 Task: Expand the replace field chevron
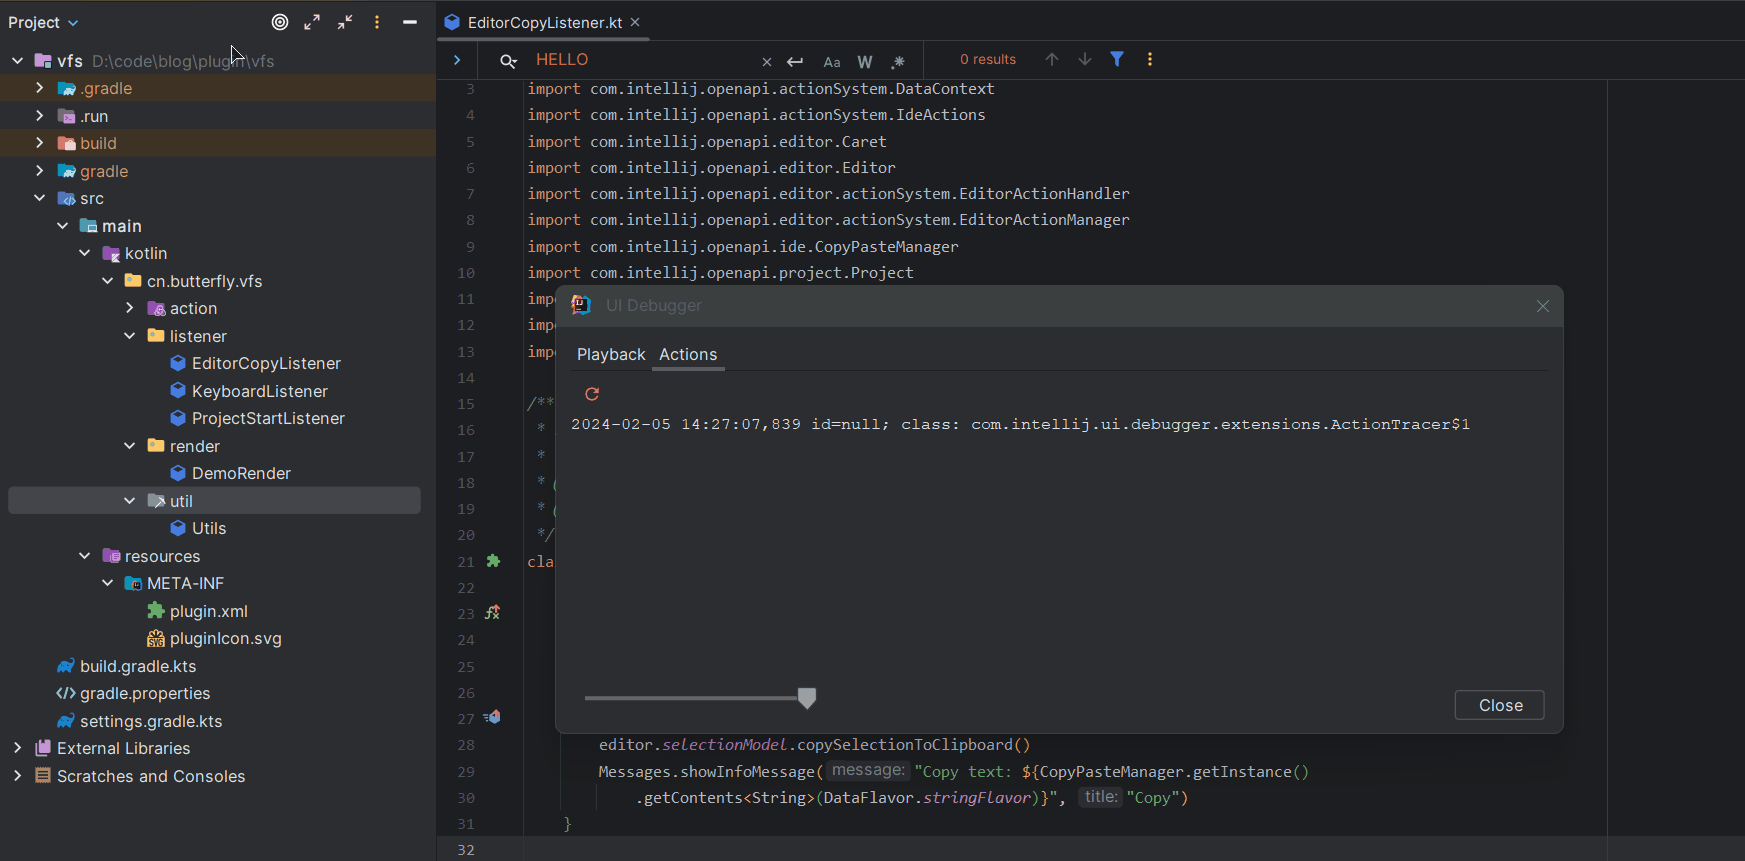[457, 60]
